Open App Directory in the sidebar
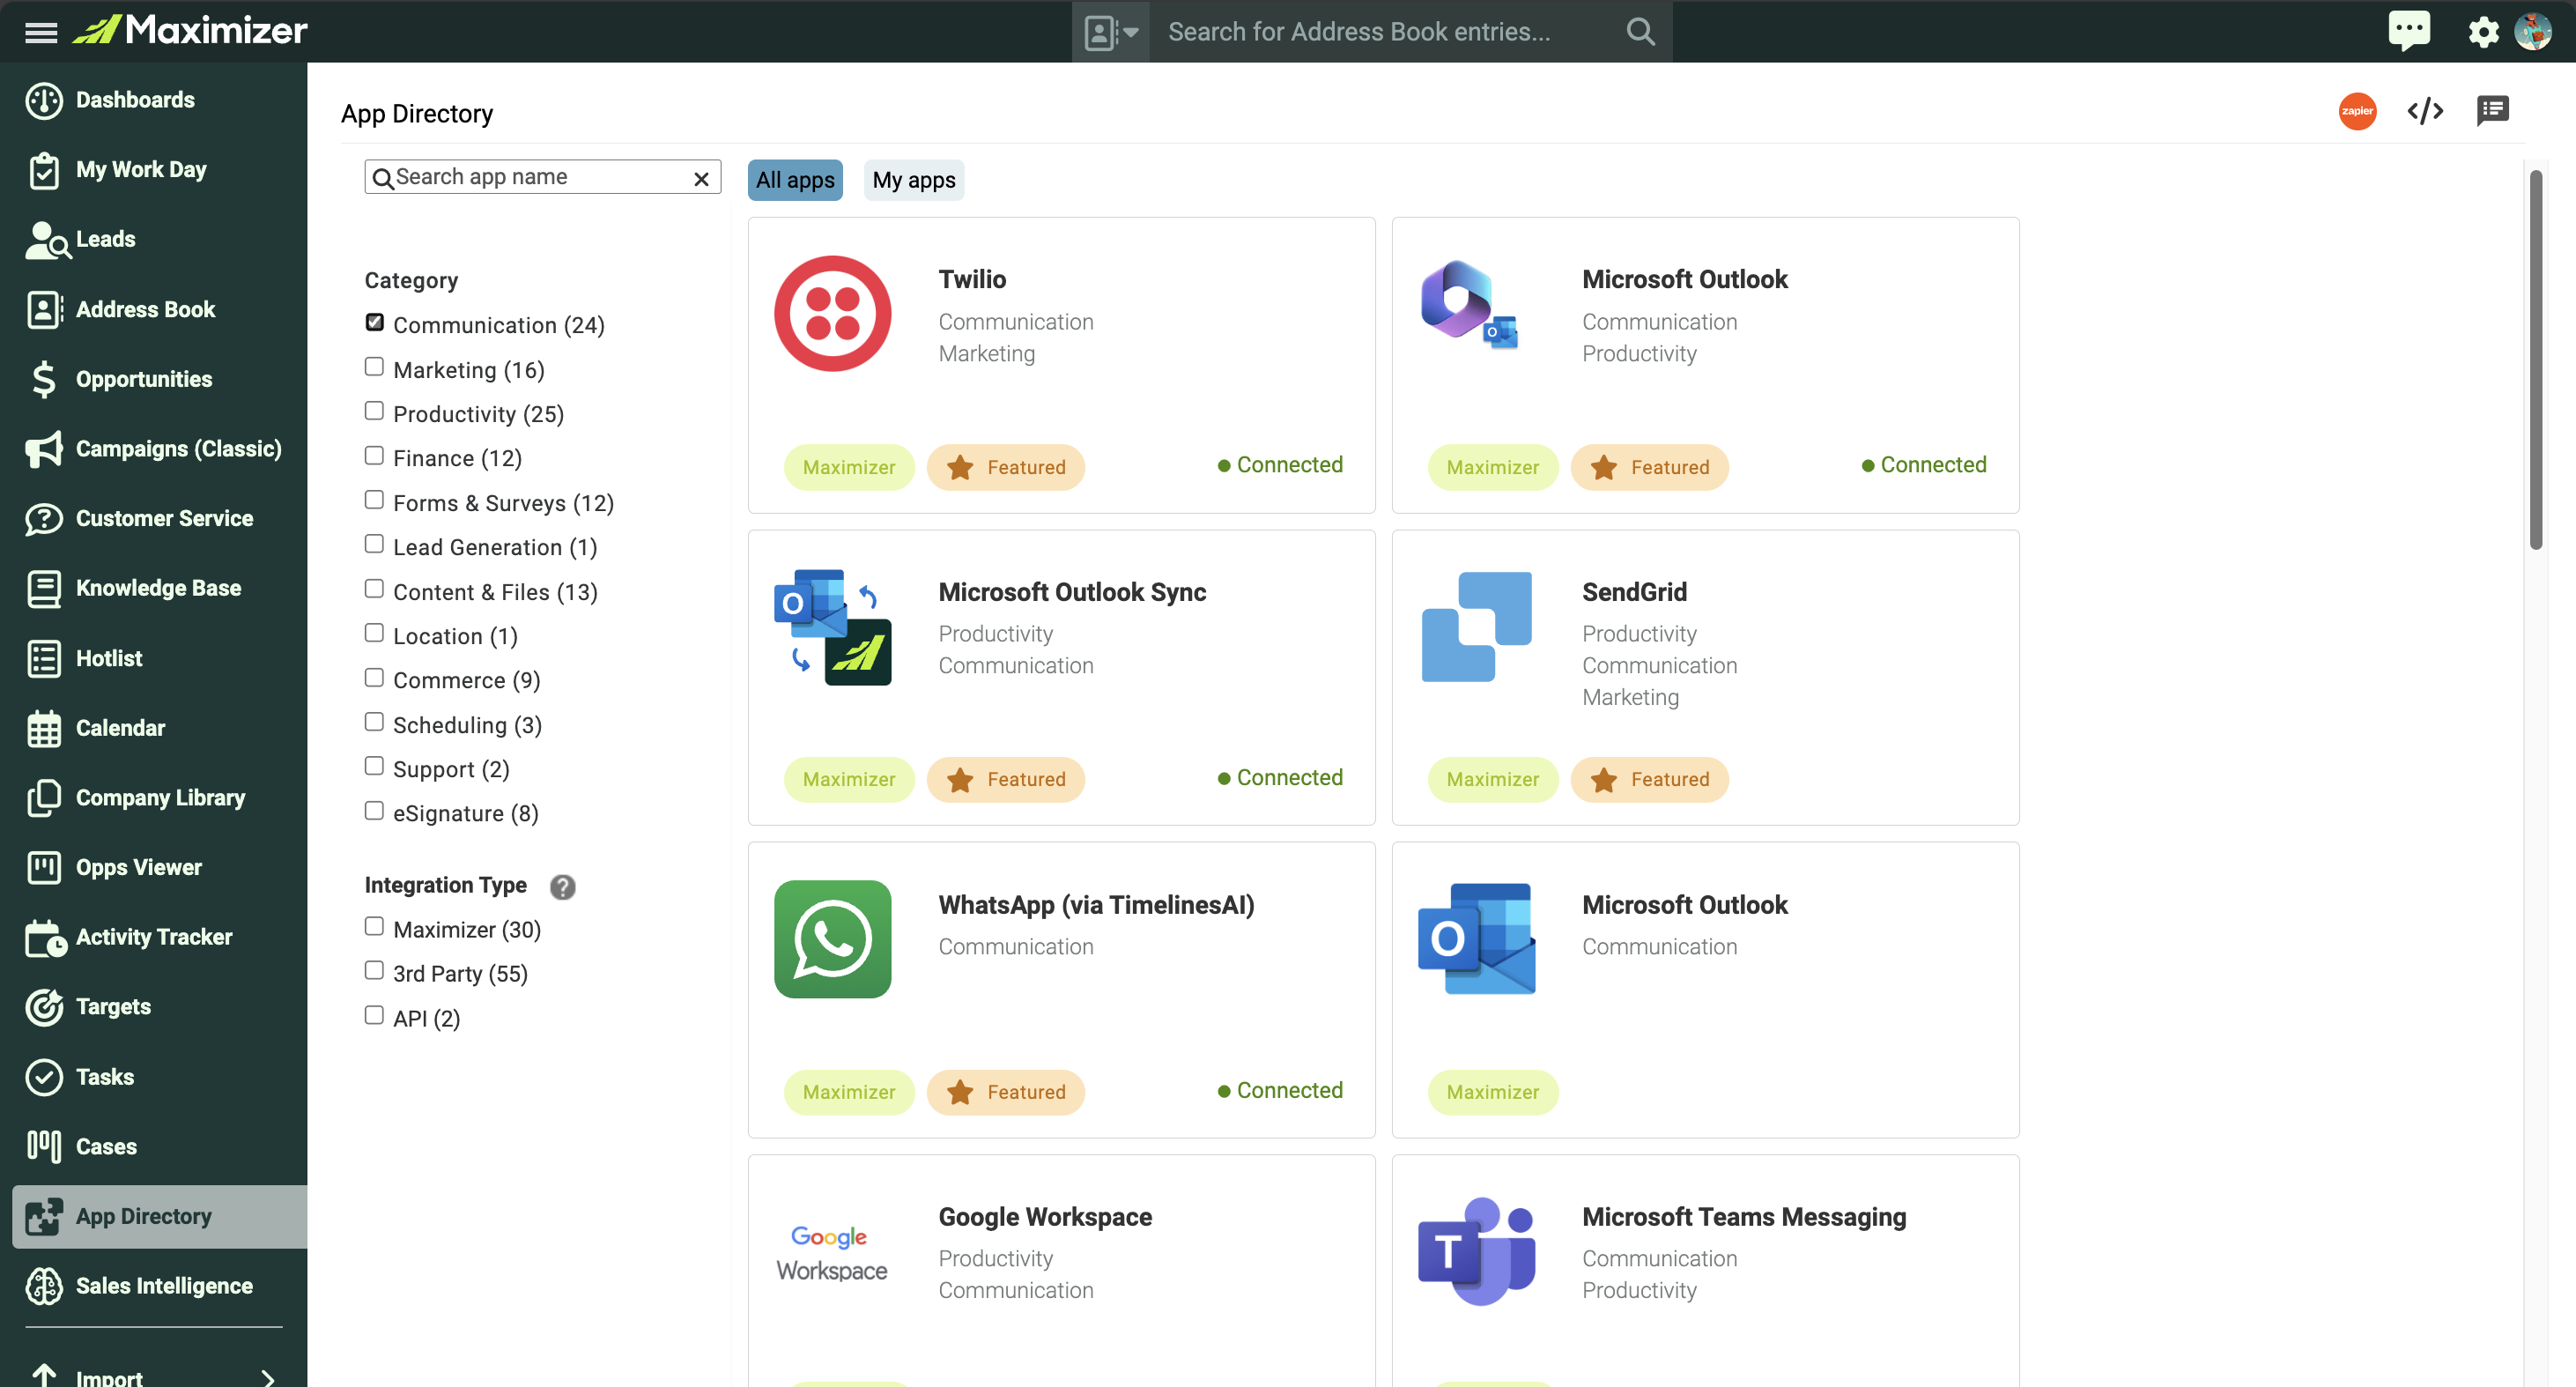 (160, 1217)
